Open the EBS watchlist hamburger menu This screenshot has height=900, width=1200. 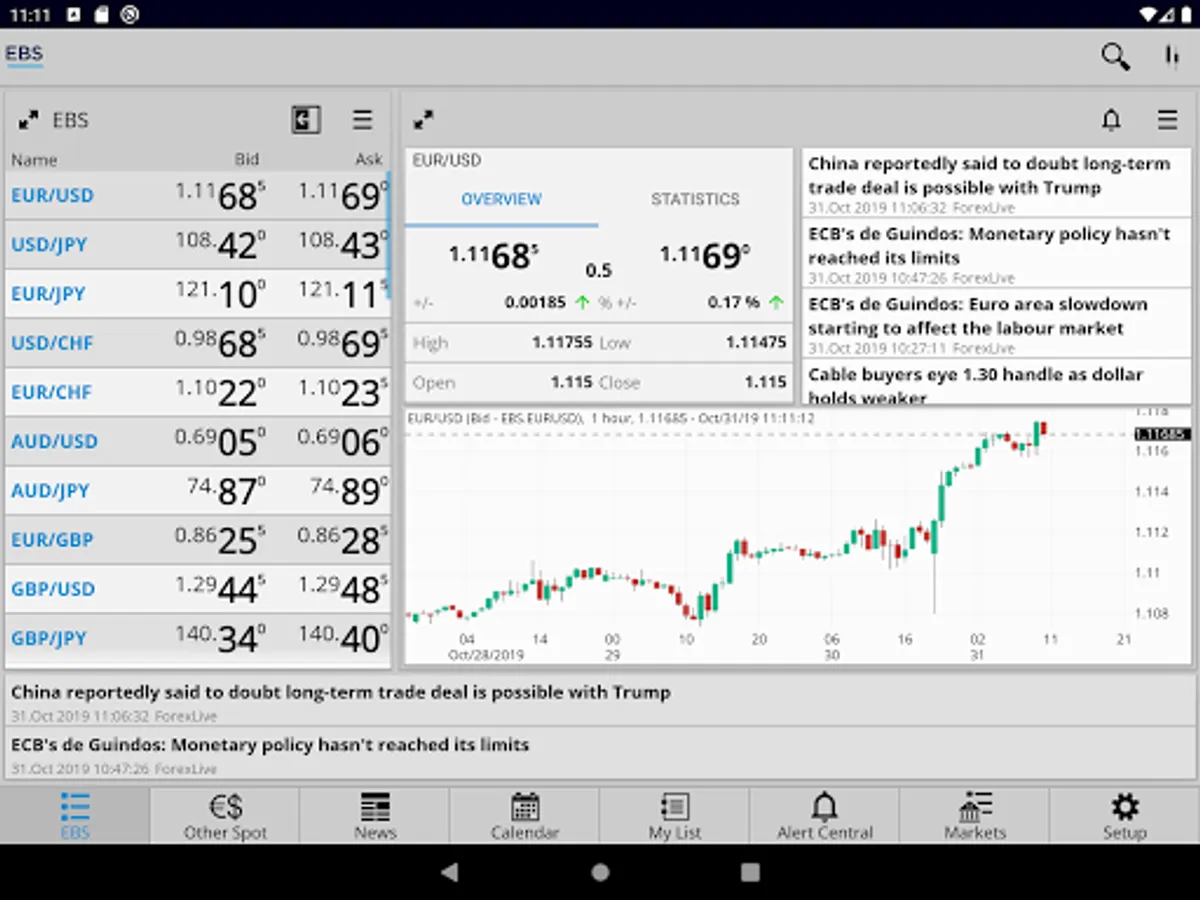tap(362, 121)
